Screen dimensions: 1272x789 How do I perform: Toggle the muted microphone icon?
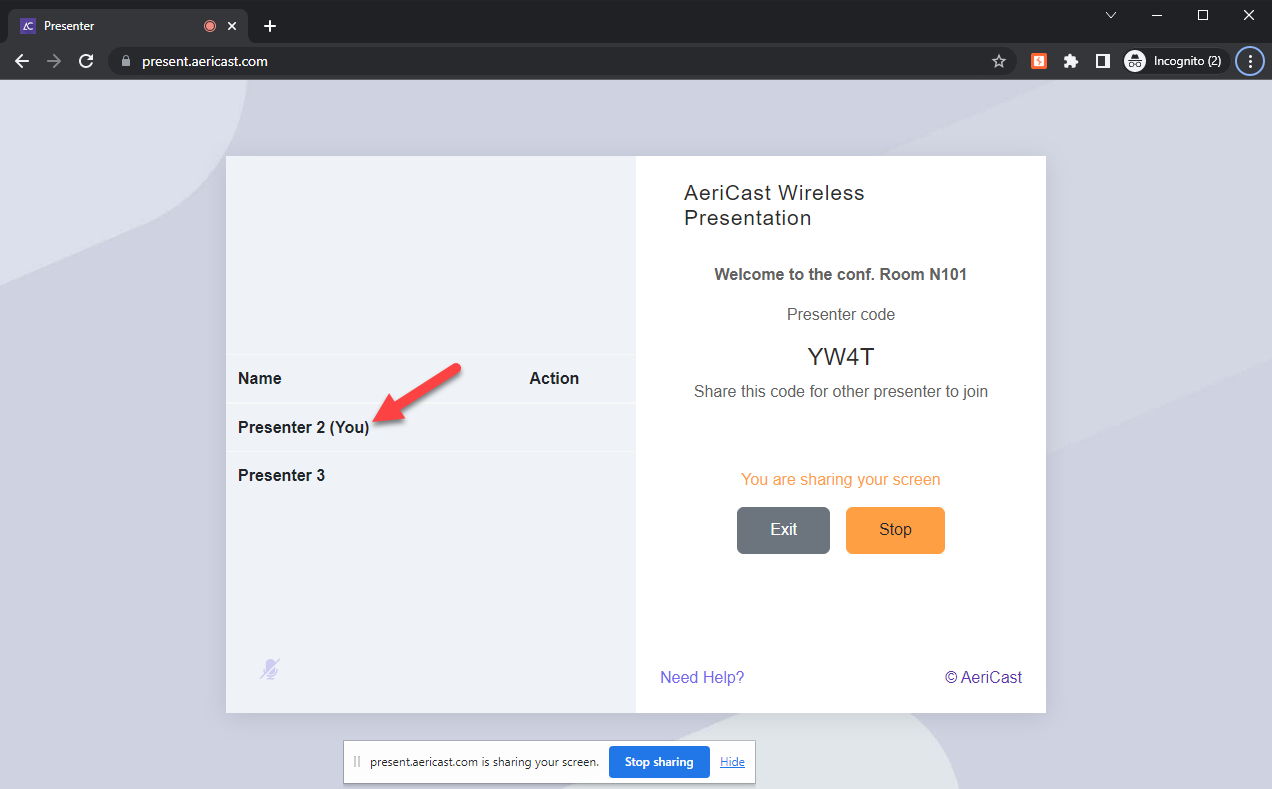[x=269, y=669]
